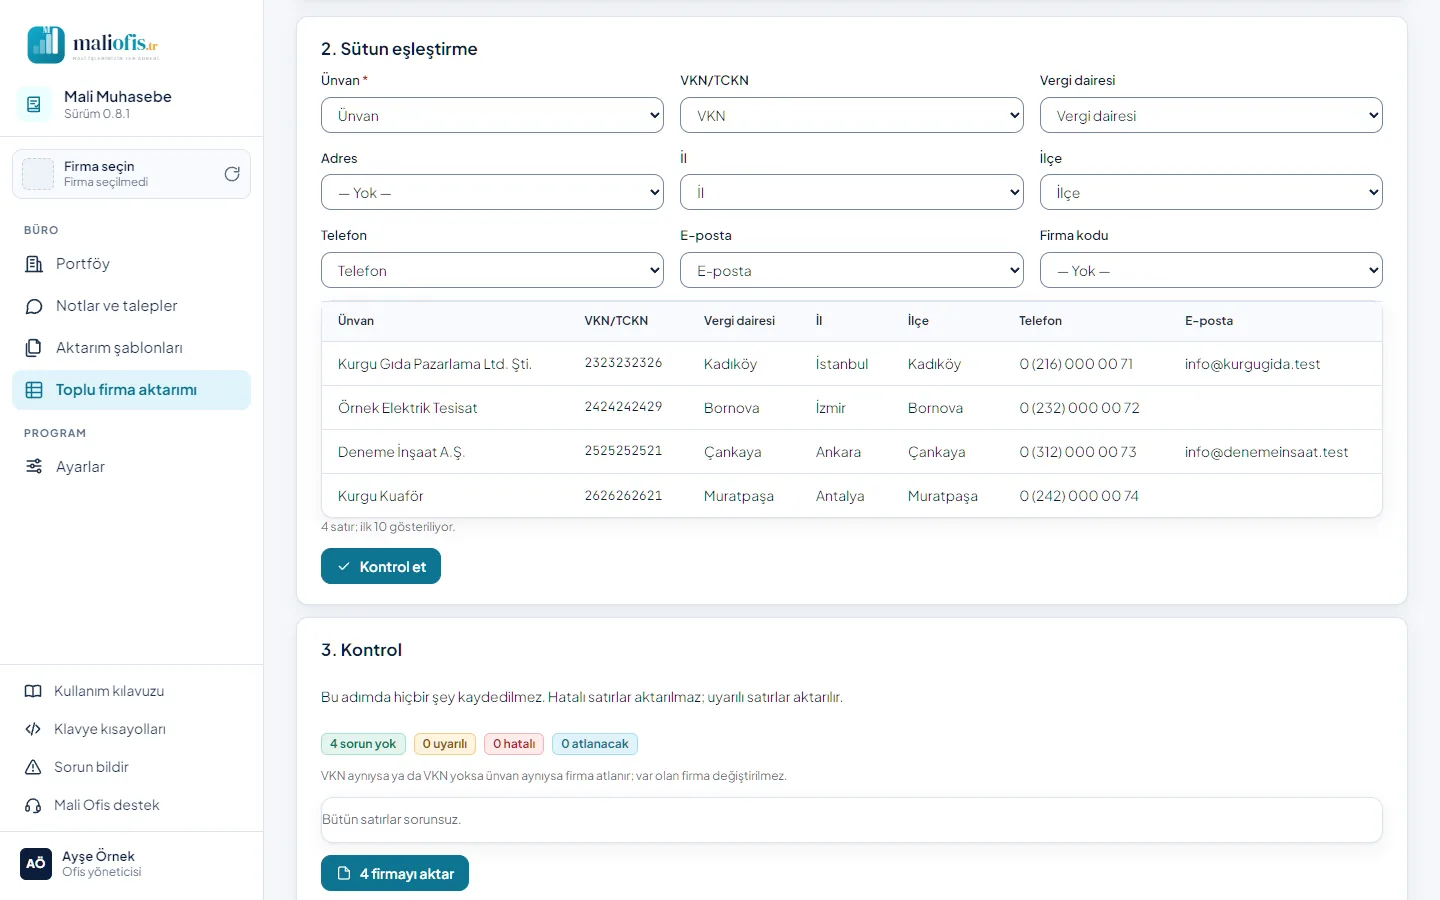Click the Mali Ofis destek headset icon

tap(33, 805)
